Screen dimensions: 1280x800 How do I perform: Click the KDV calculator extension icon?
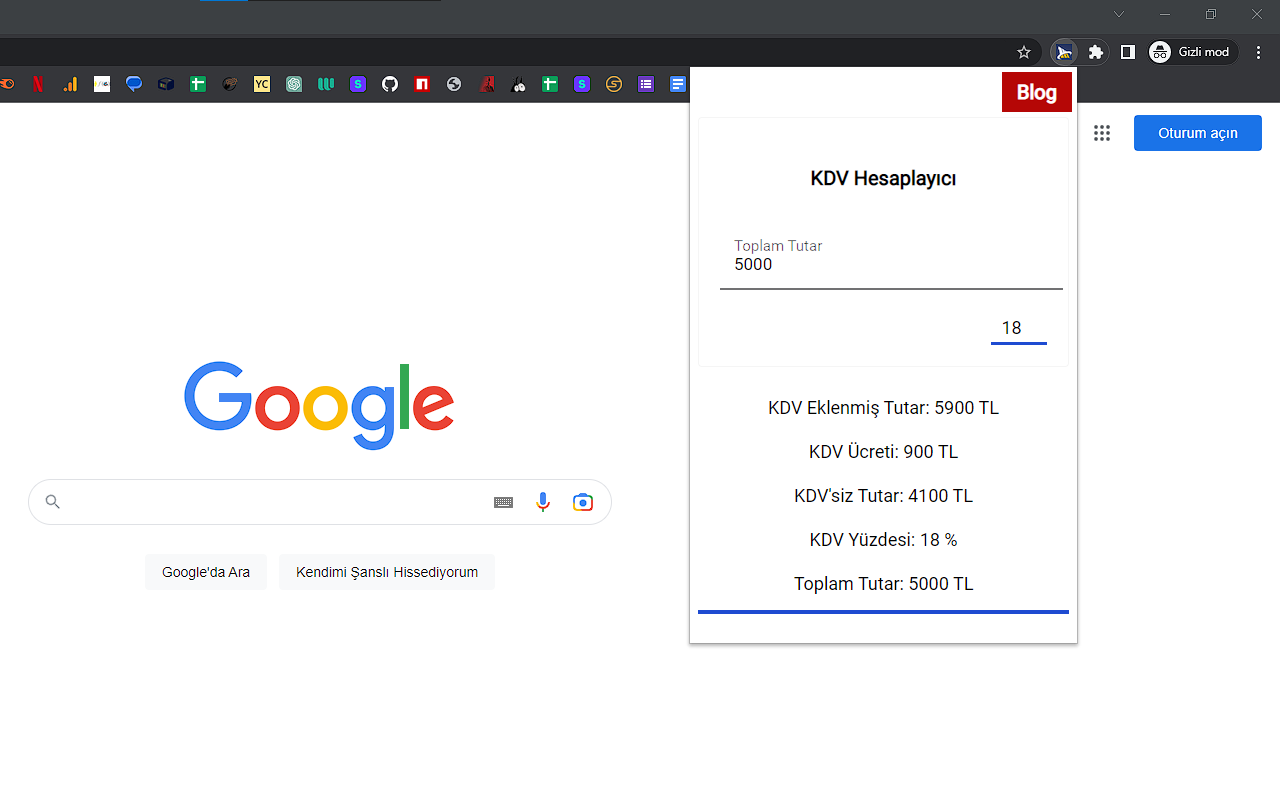tap(1065, 52)
